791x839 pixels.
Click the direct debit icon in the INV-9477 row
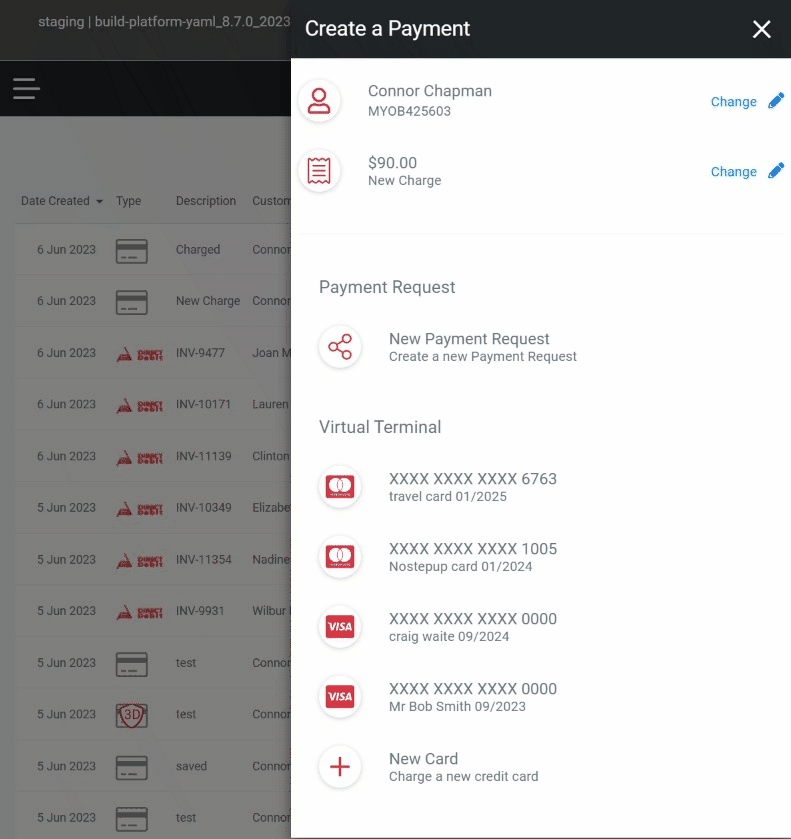click(x=139, y=354)
